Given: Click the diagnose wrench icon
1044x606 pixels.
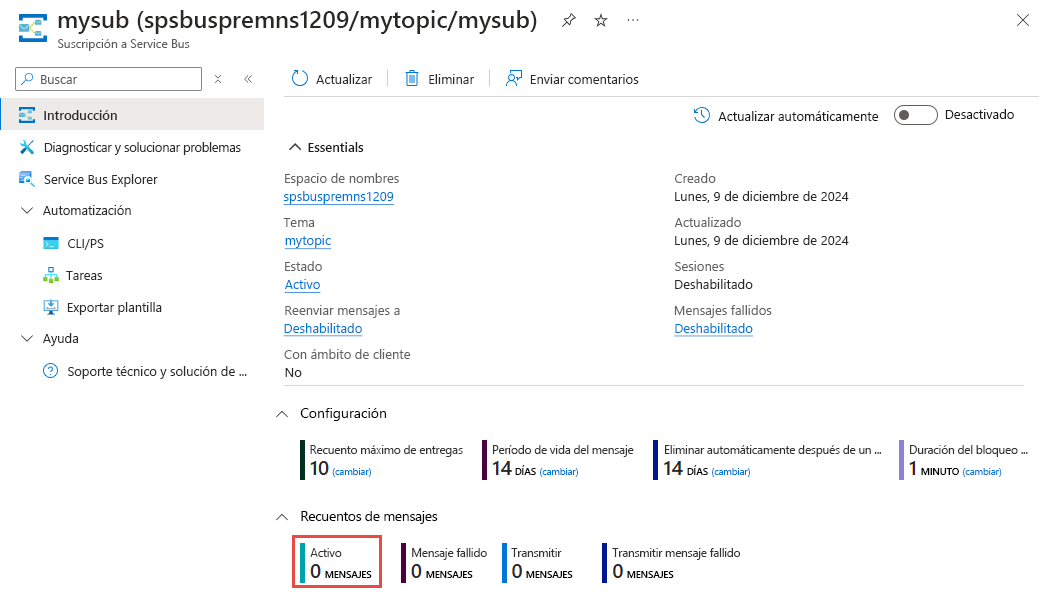Looking at the screenshot, I should 27,147.
